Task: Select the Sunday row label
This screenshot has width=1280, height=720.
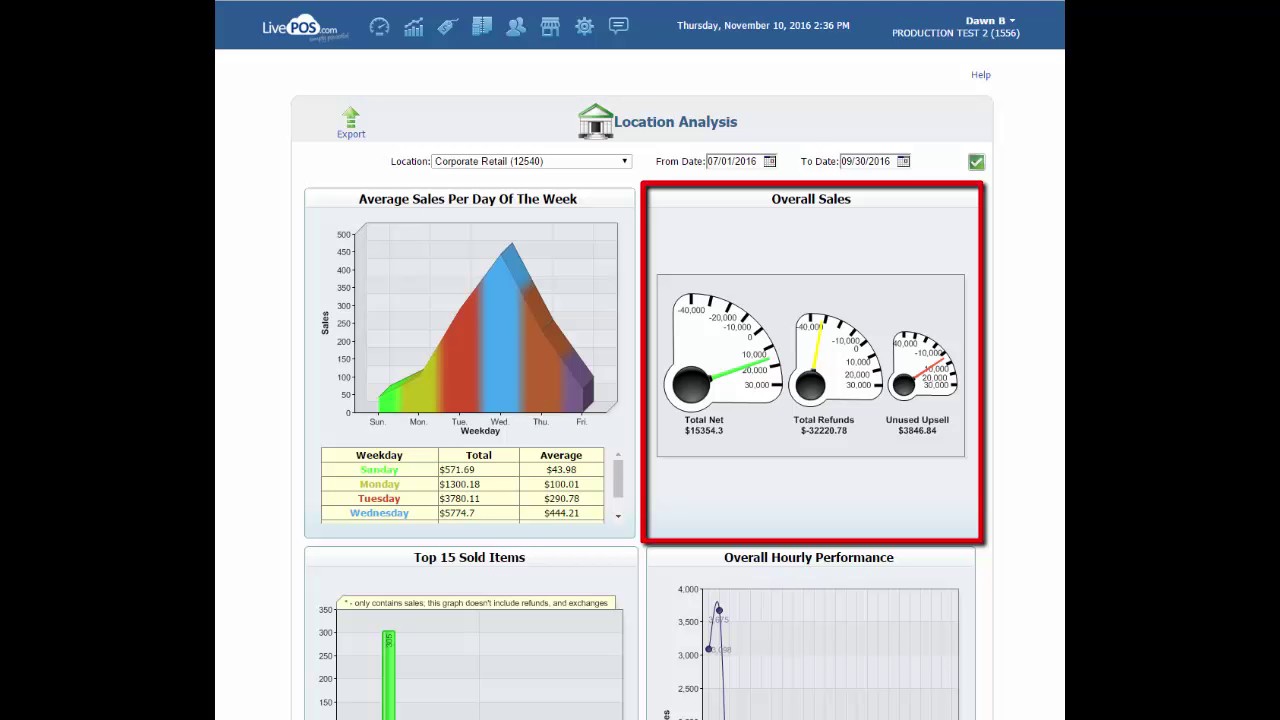Action: point(379,470)
